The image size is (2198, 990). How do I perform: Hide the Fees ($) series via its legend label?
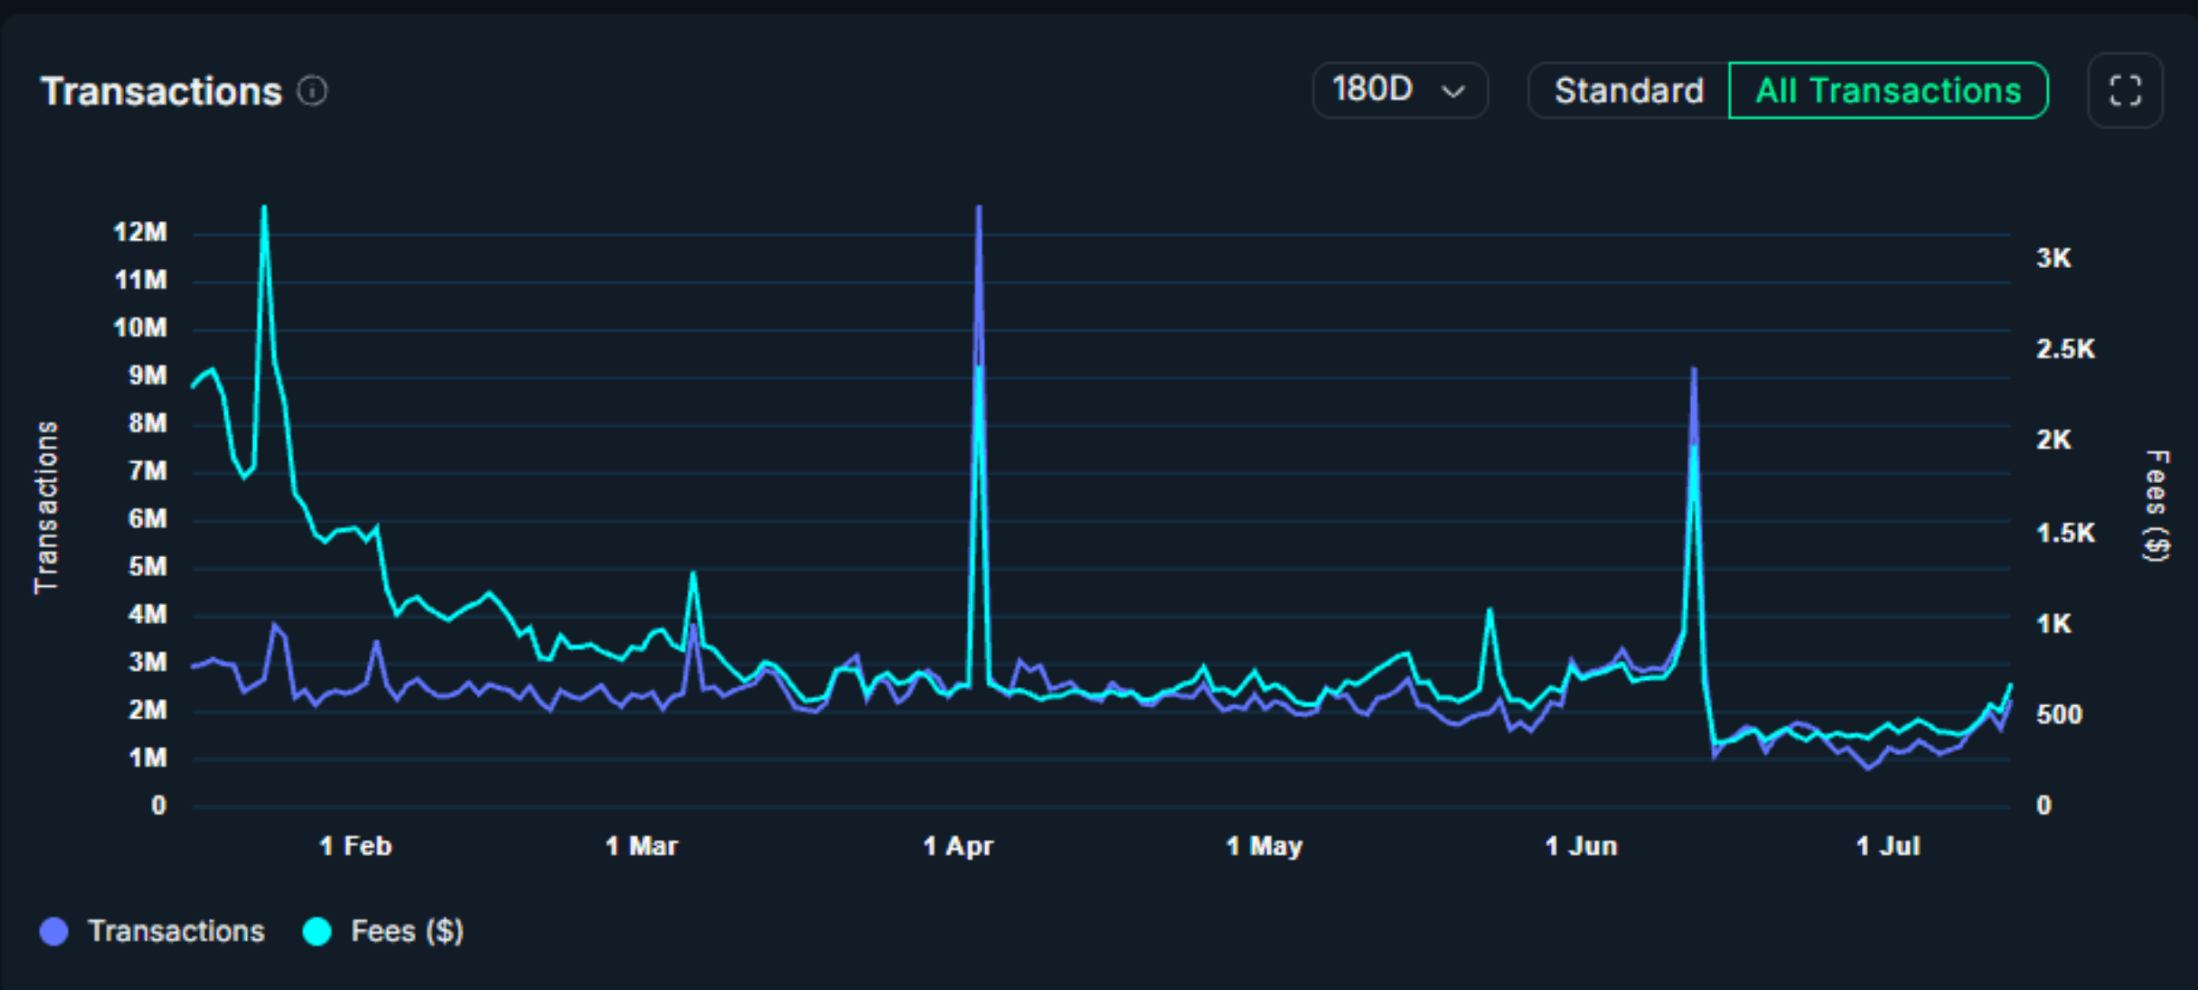(407, 931)
